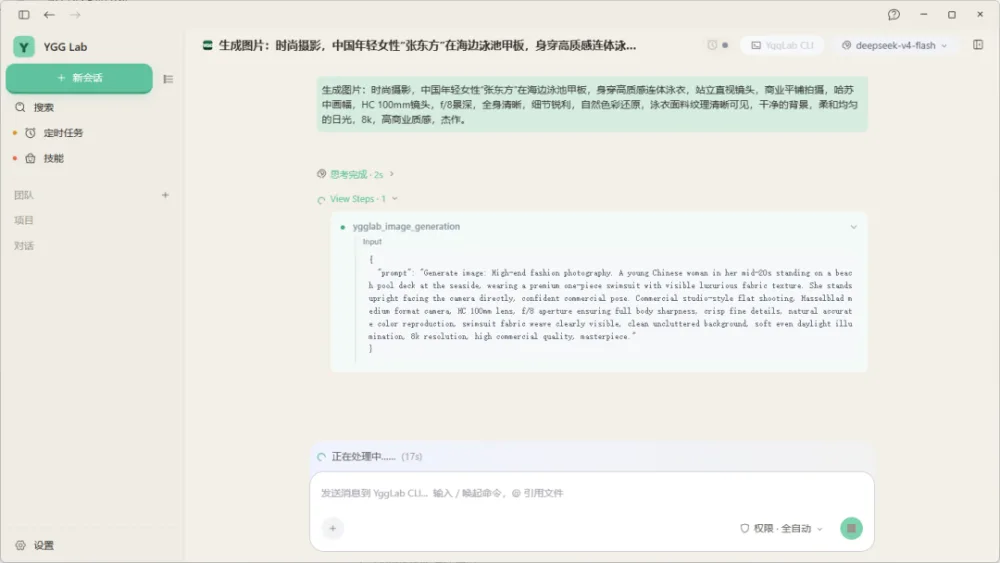
Task: Click the 定时任务 clock icon
Action: pyautogui.click(x=30, y=133)
